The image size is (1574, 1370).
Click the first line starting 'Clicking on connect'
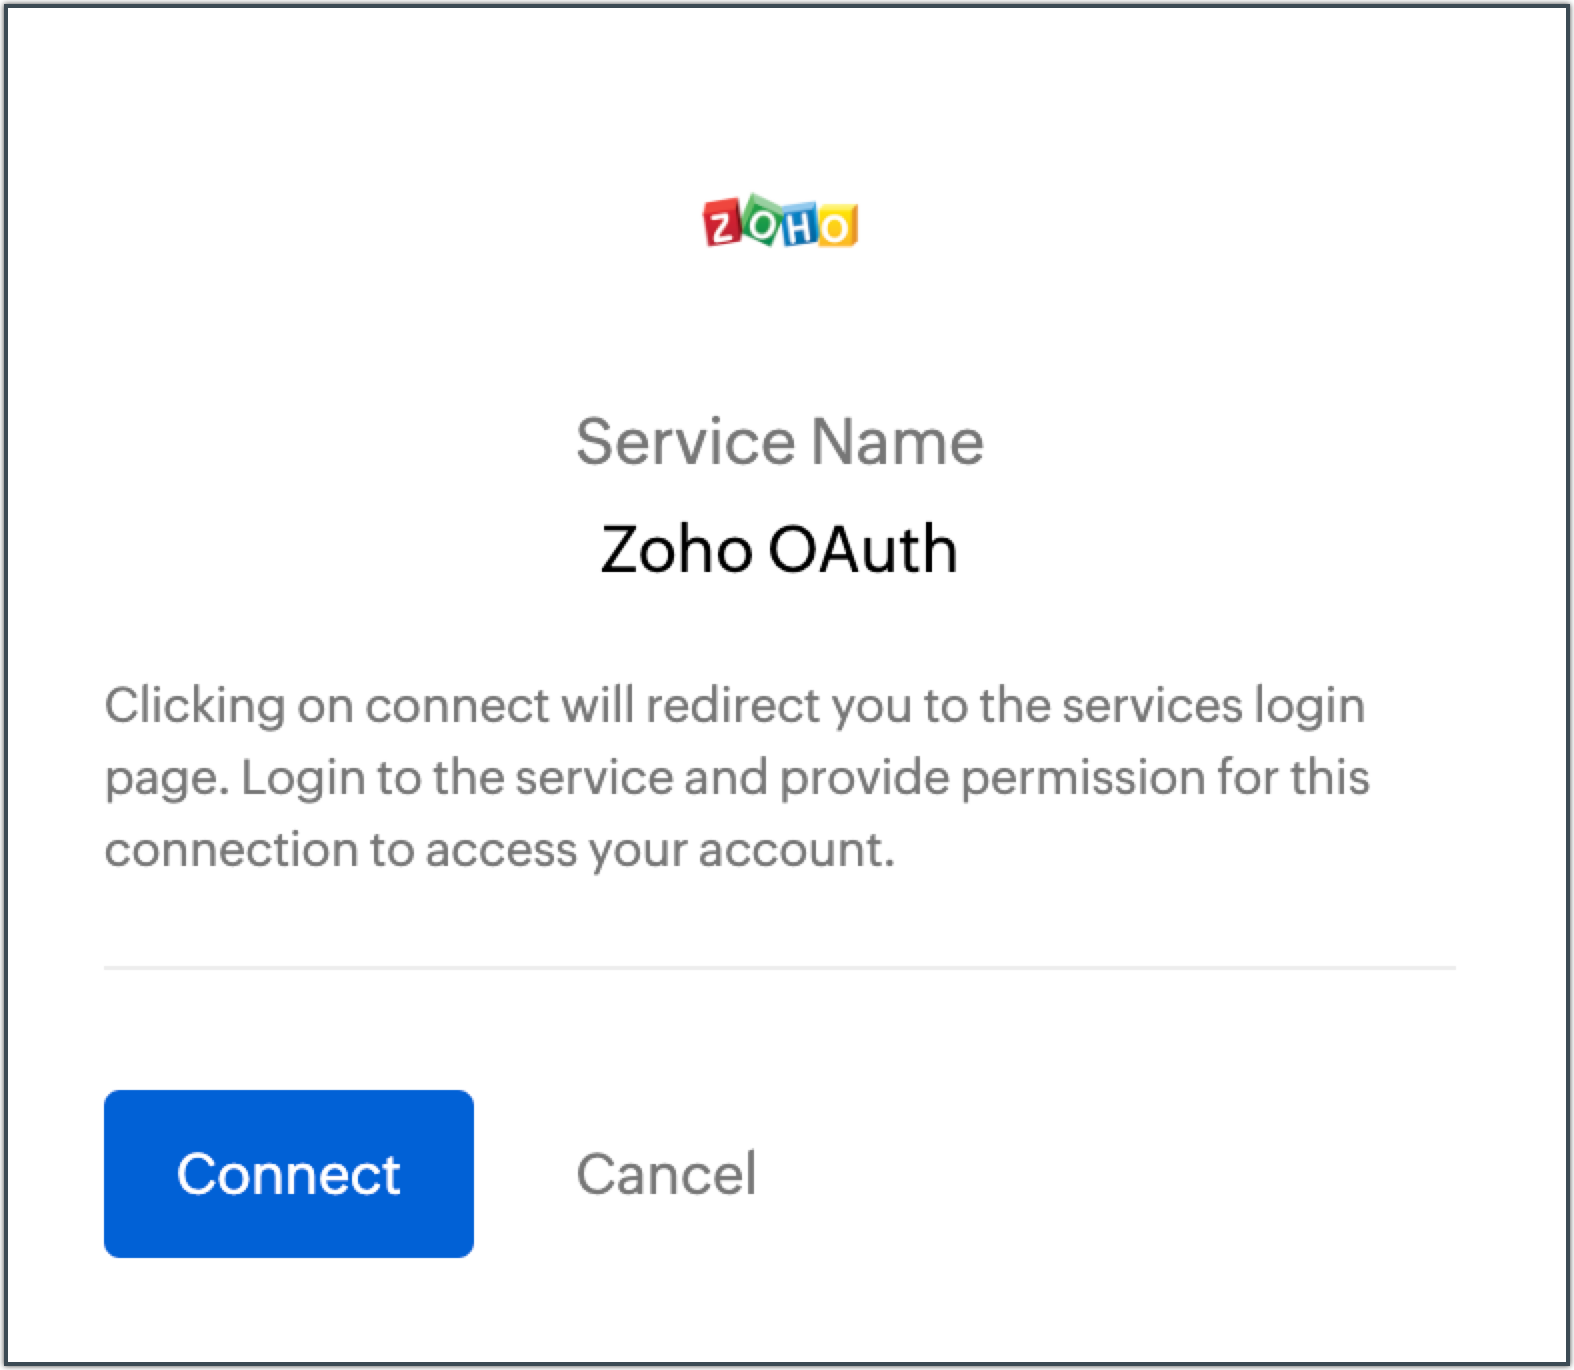pos(734,705)
